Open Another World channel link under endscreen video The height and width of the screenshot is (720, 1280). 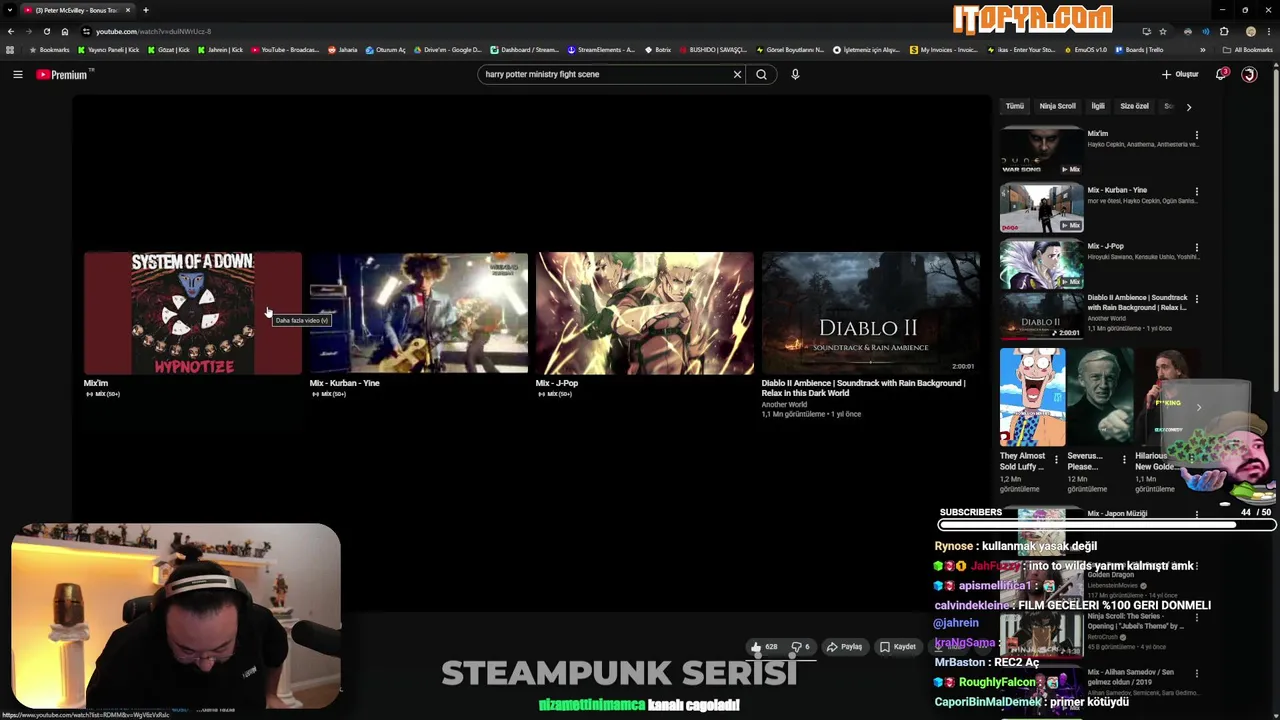coord(784,405)
